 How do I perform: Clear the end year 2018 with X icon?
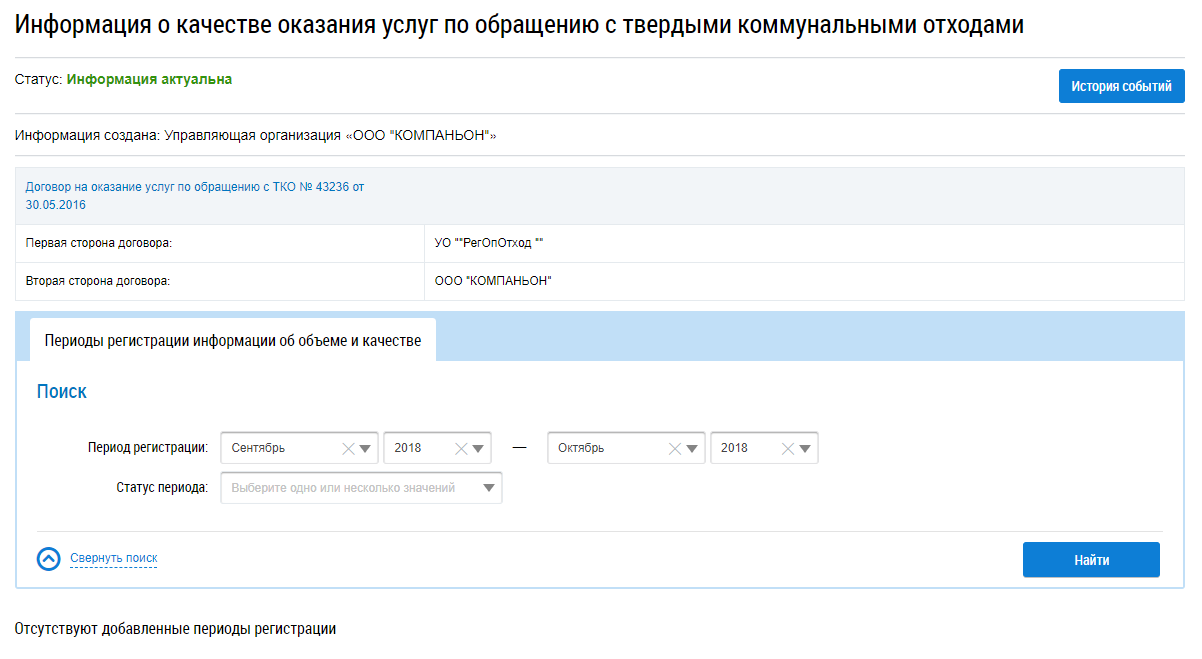788,449
